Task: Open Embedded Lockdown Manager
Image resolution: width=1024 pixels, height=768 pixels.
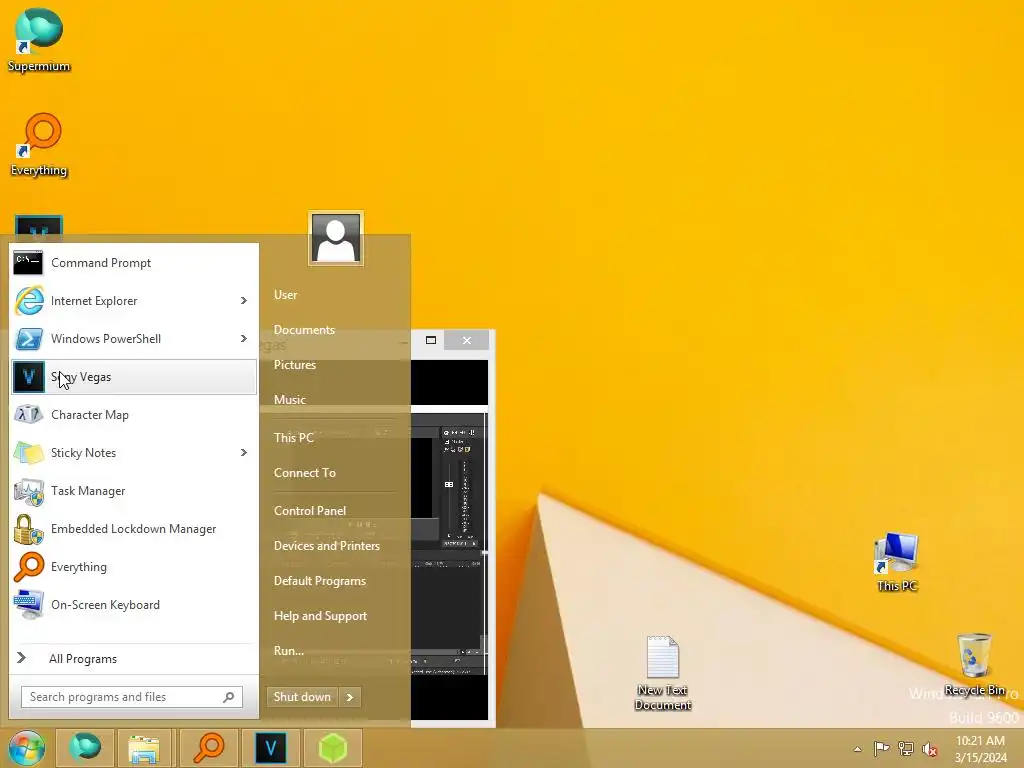Action: (134, 528)
